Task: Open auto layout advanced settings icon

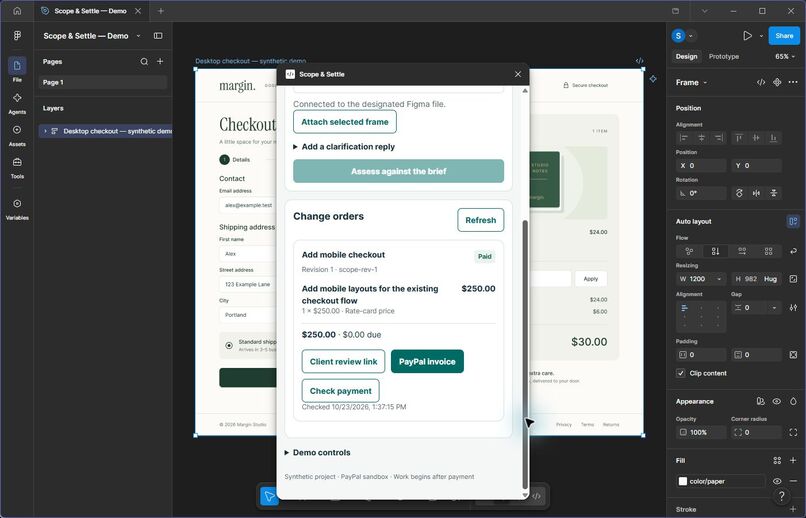Action: 793,307
